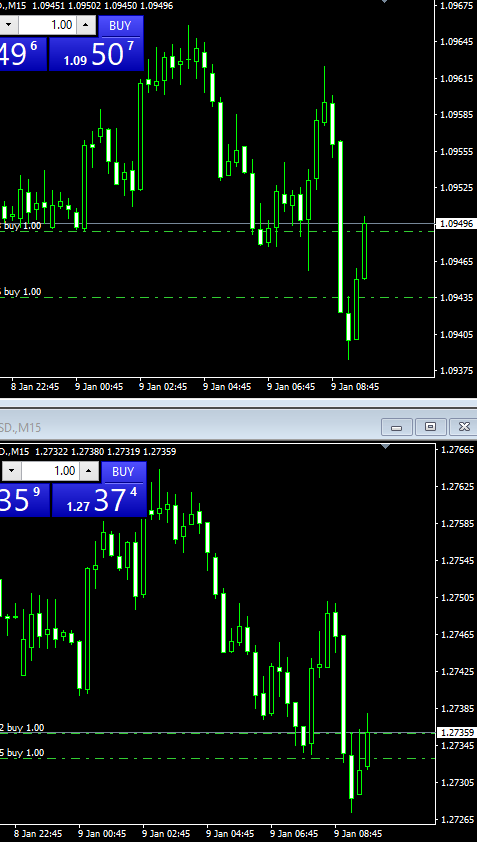Click the buy price panel showing 1.27 37 4
Viewport: 477px width, 842px height.
tap(99, 500)
